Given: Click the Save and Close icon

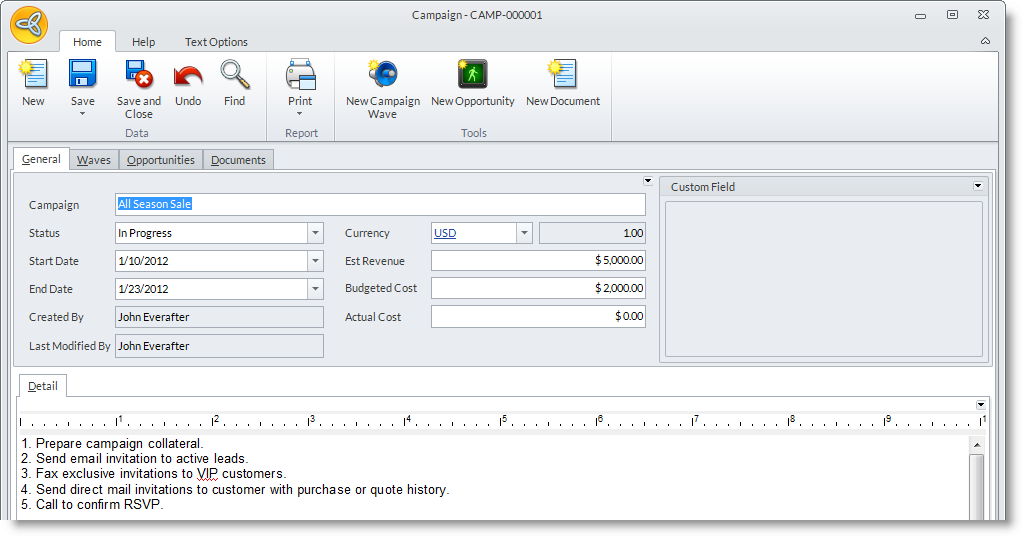Looking at the screenshot, I should [138, 76].
